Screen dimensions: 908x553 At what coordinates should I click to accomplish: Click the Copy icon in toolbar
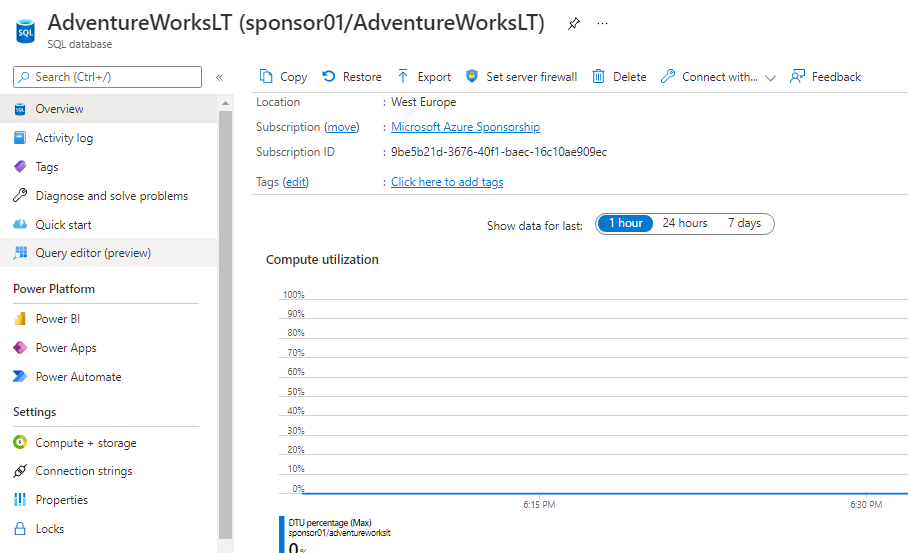[266, 76]
